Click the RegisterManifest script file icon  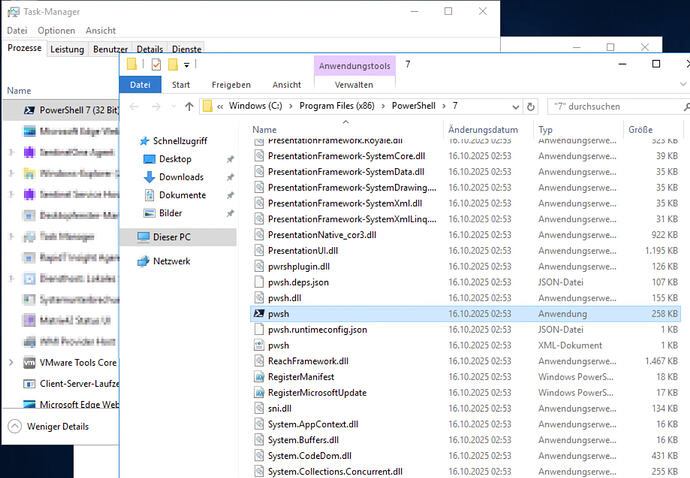(258, 377)
